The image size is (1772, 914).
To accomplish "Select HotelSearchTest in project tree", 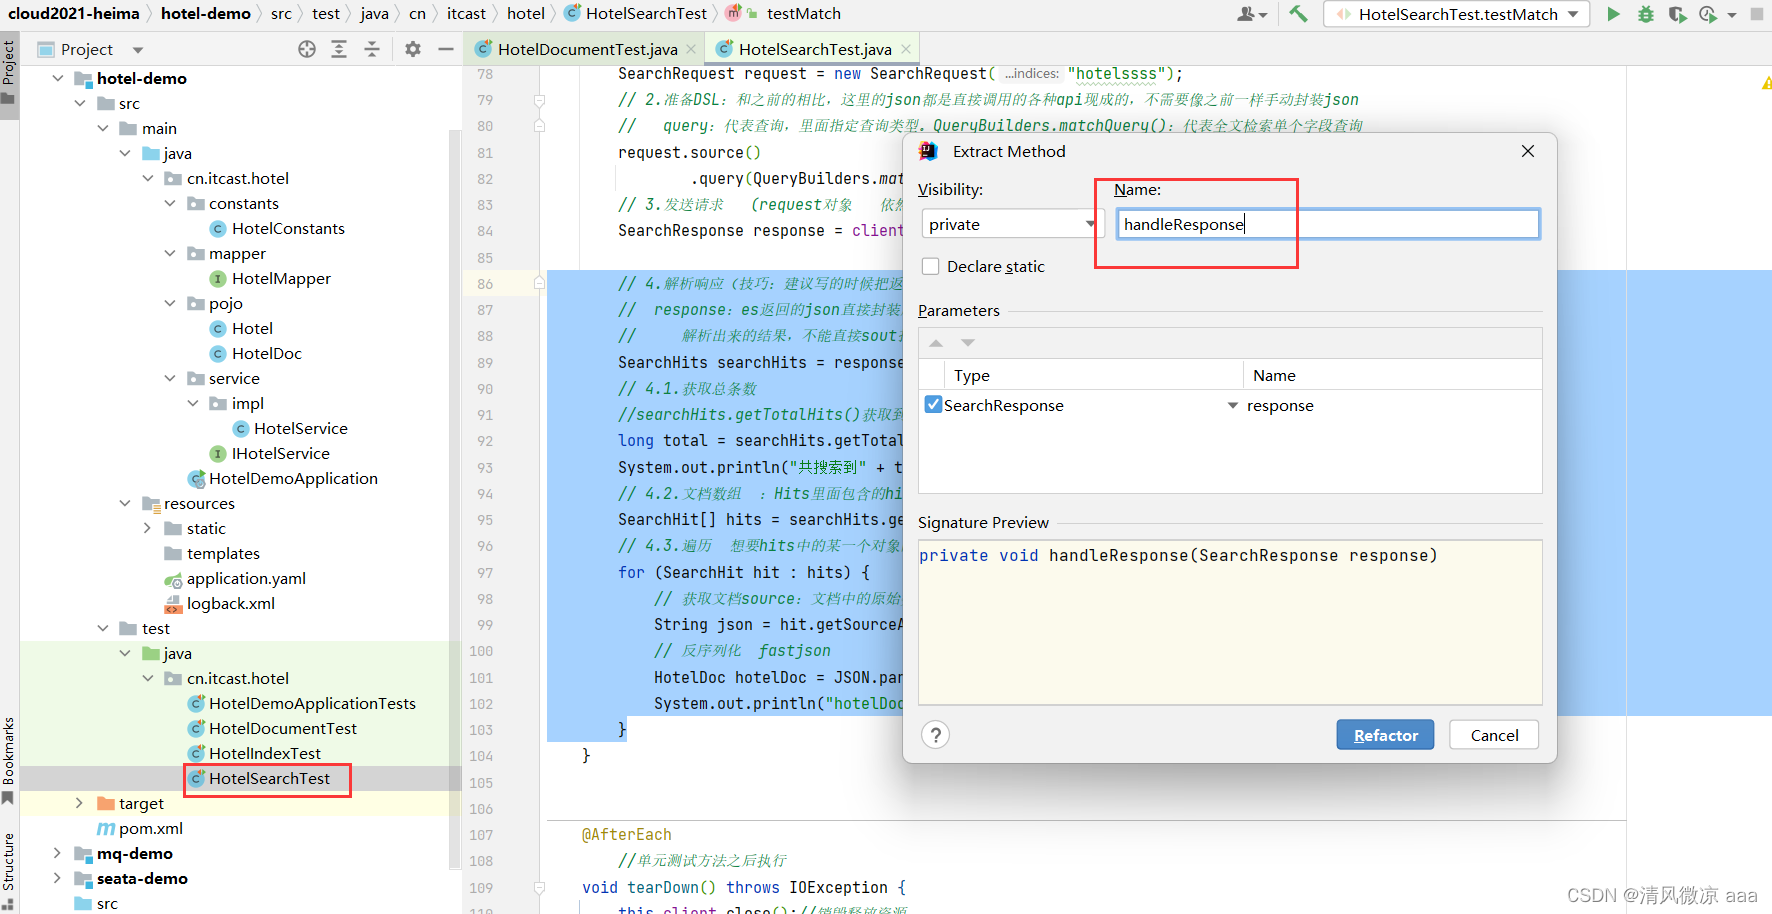I will (269, 778).
